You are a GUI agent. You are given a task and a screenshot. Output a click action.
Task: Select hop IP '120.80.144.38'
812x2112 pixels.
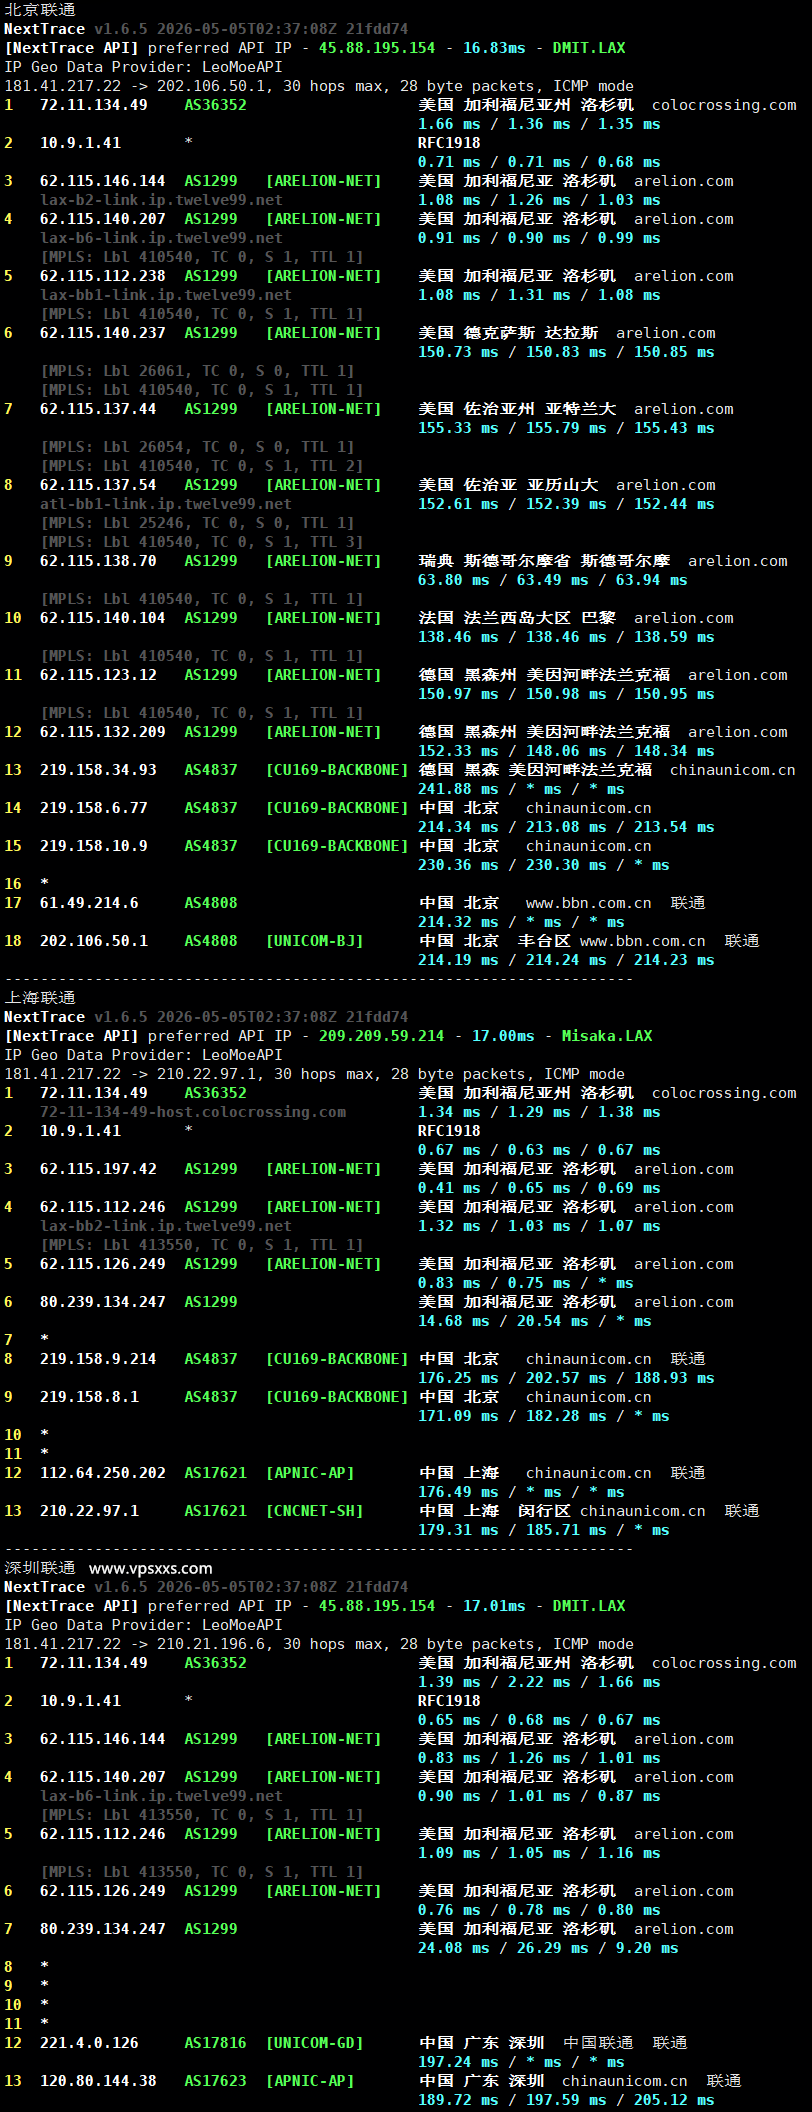[x=98, y=2080]
